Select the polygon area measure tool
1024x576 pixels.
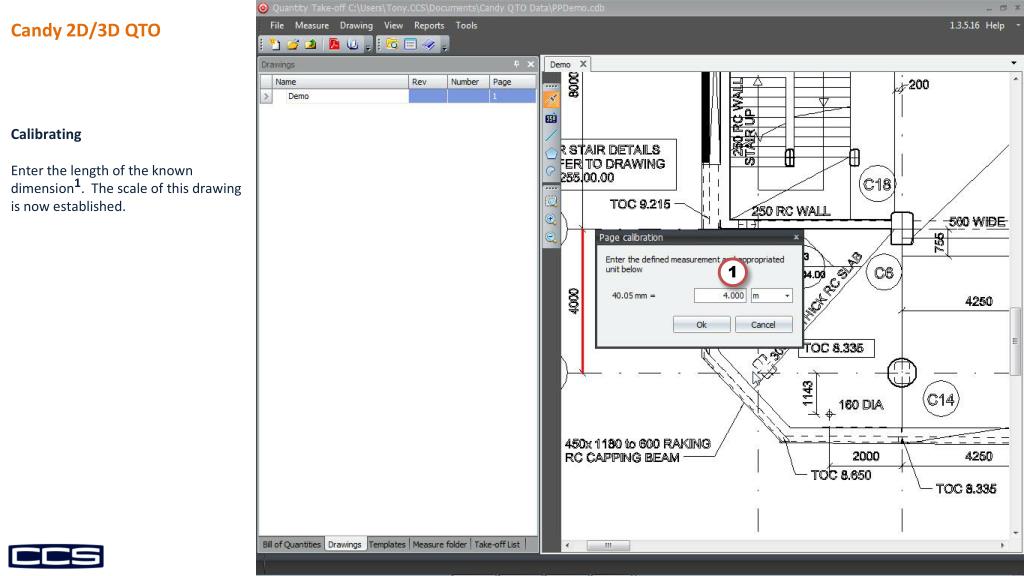pyautogui.click(x=551, y=153)
